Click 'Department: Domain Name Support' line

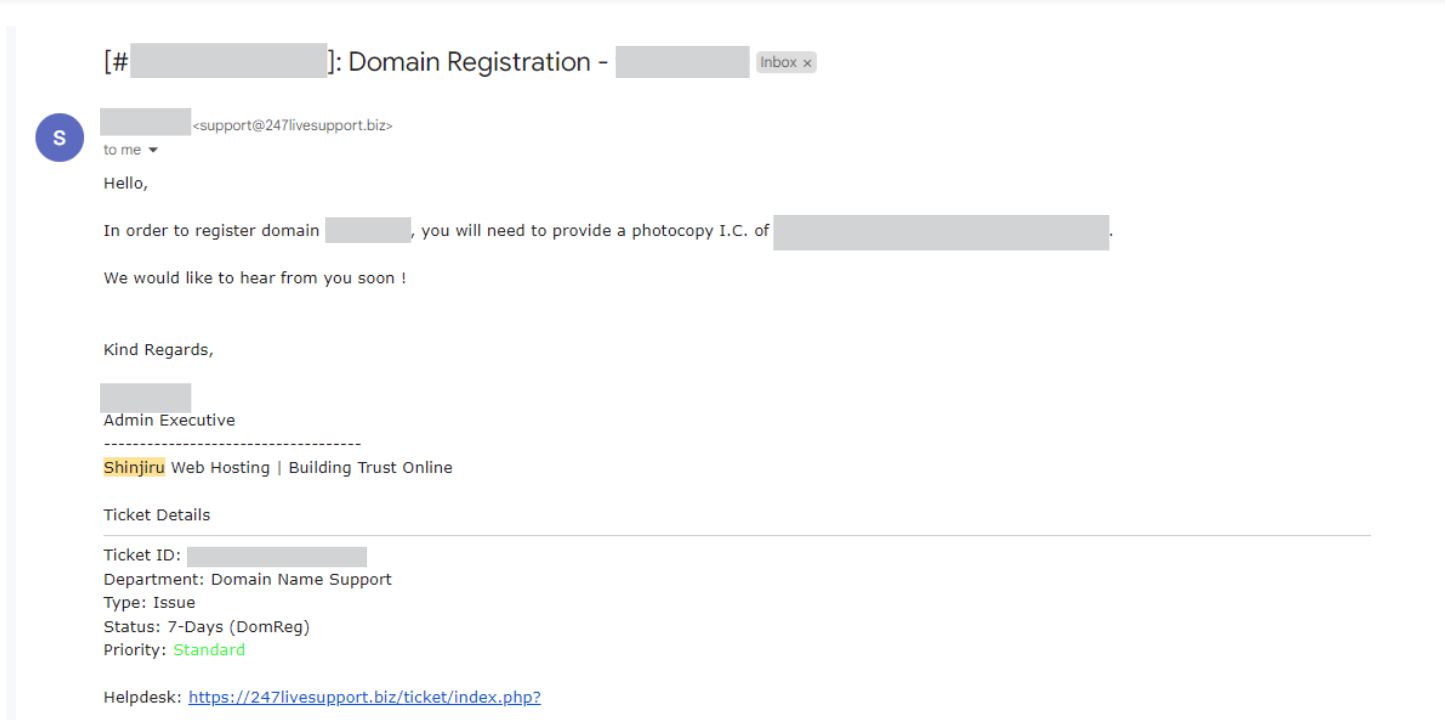pos(248,579)
